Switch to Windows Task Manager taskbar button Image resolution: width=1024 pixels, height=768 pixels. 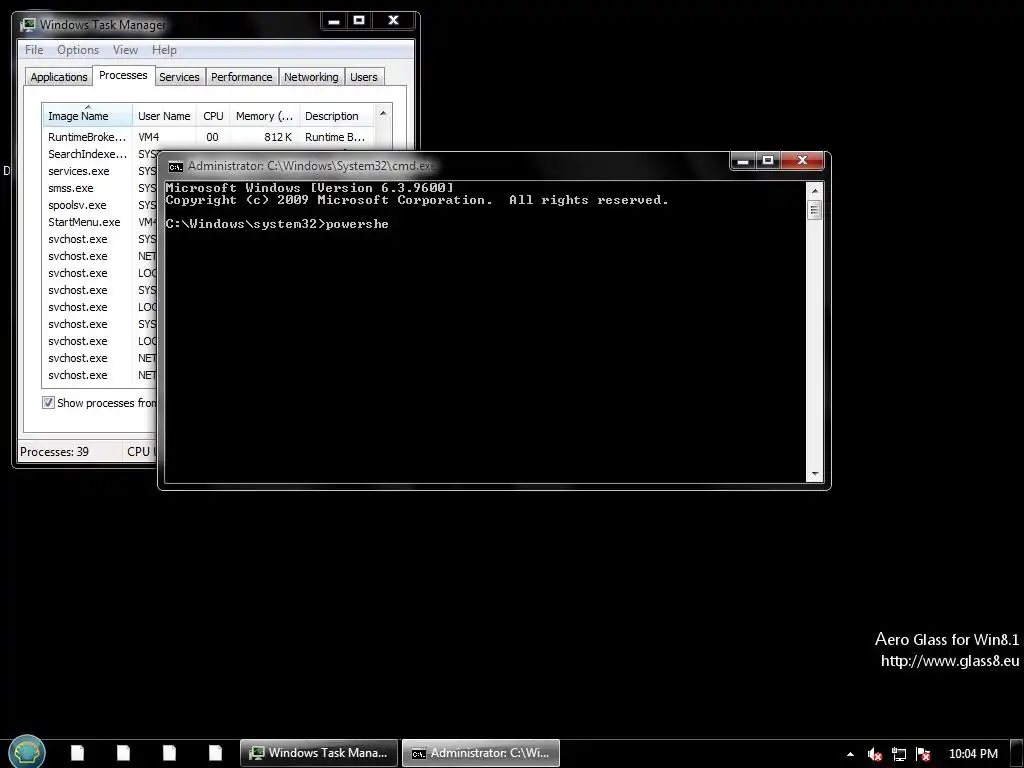click(x=319, y=753)
